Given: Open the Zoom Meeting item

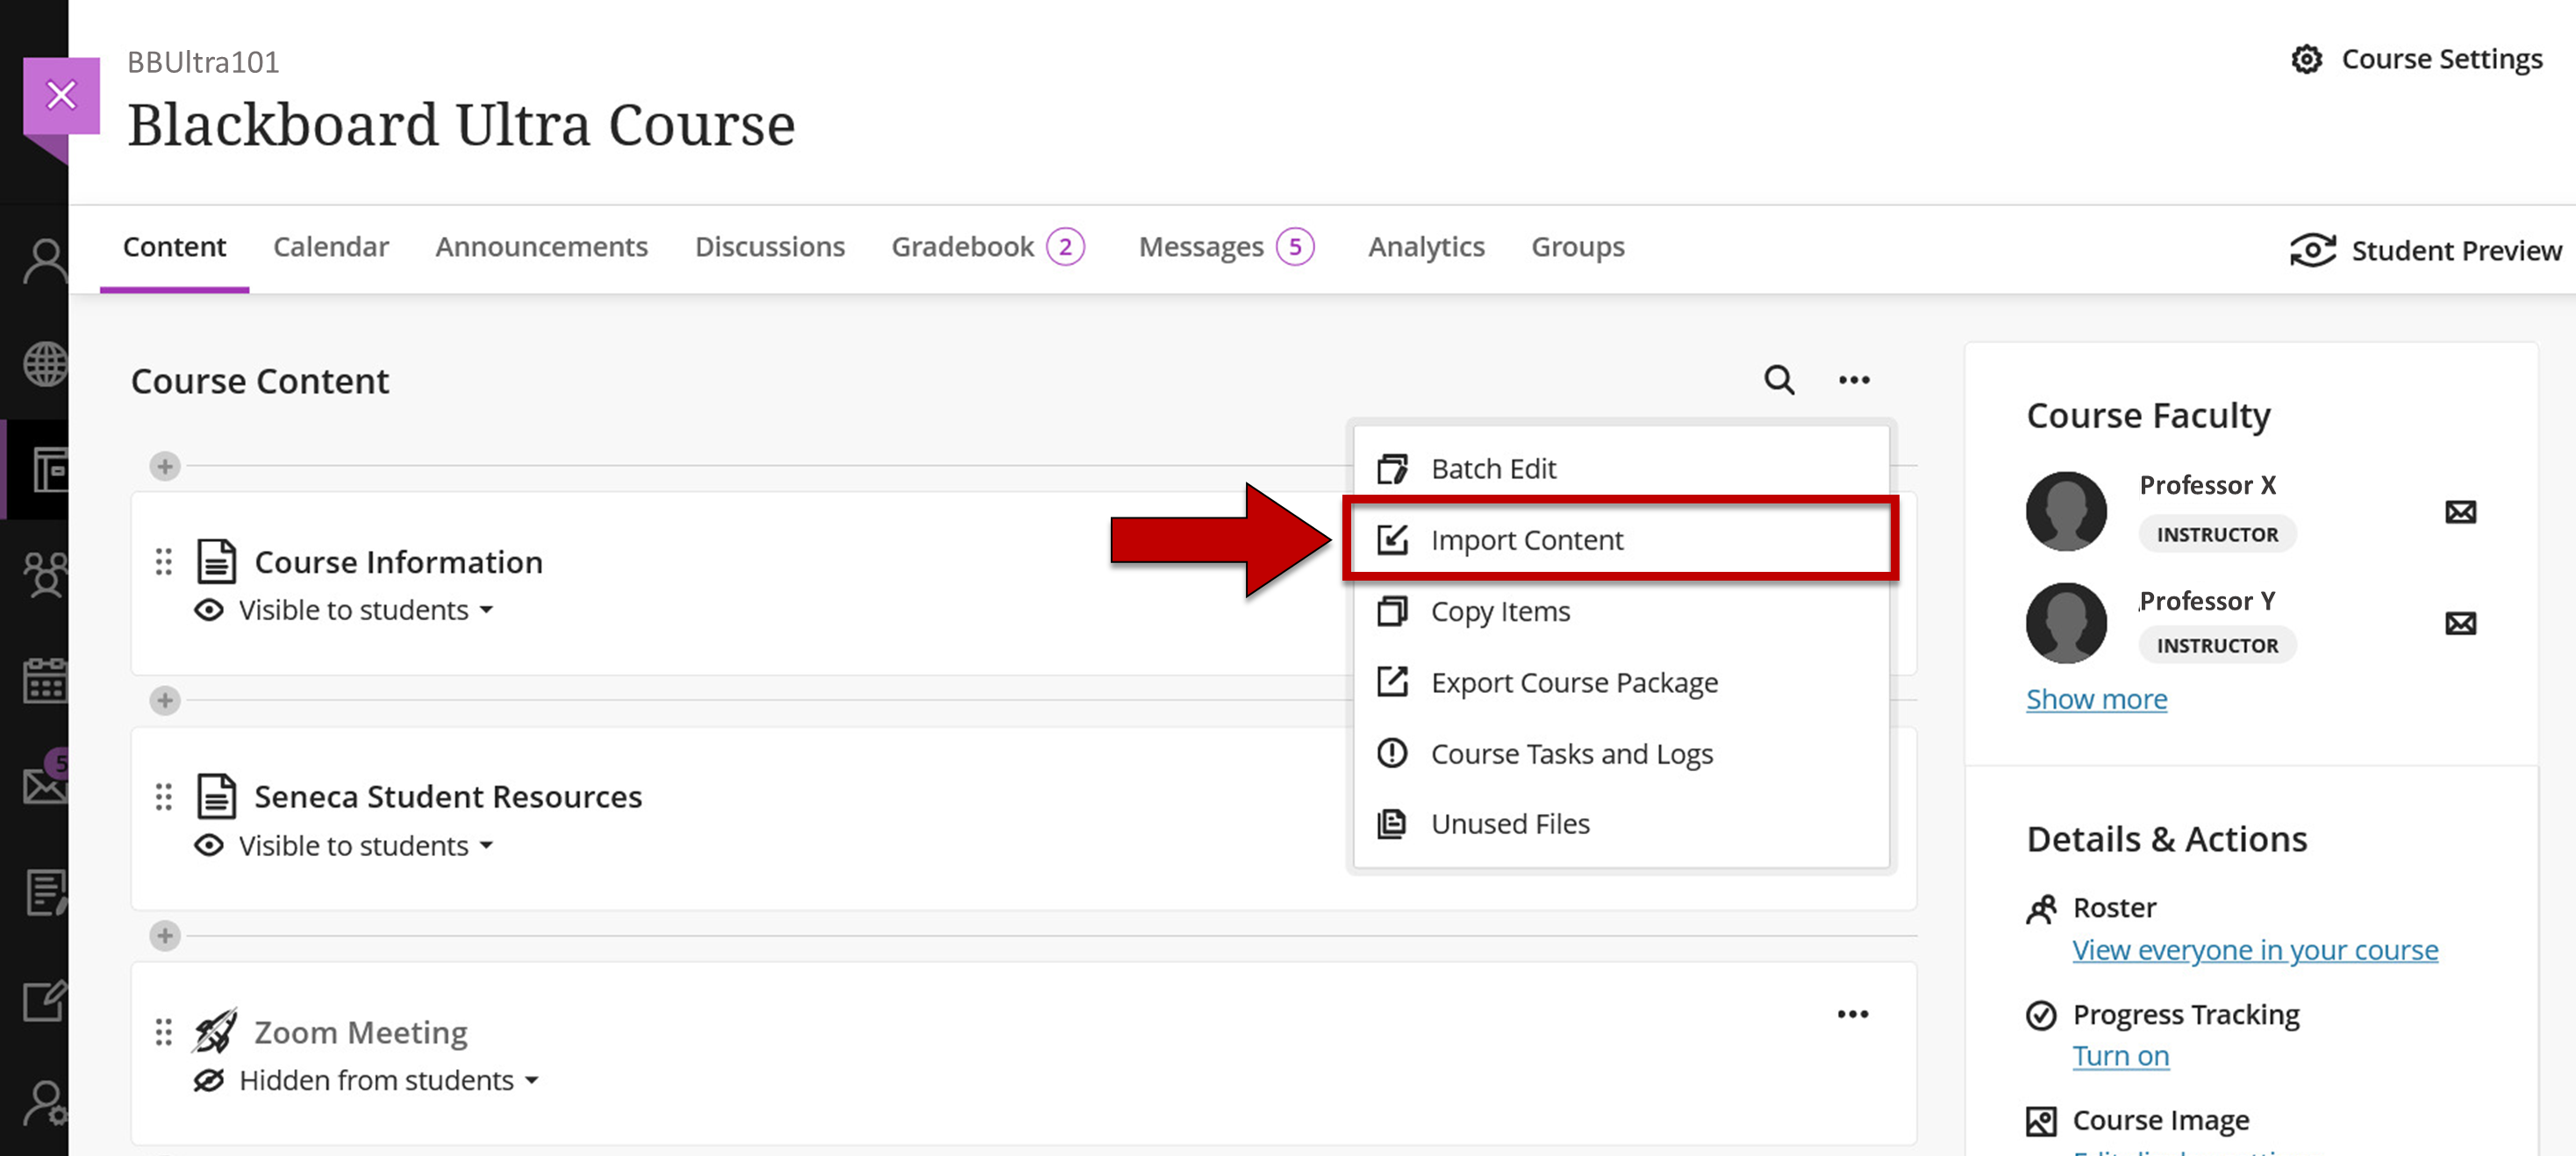Looking at the screenshot, I should click(360, 1032).
